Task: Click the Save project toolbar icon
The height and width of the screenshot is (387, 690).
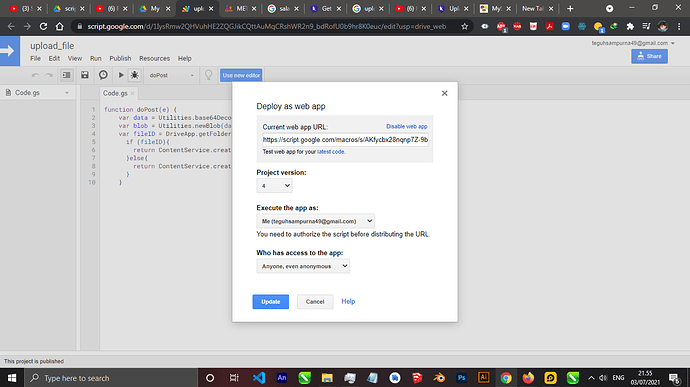Action: [x=84, y=75]
